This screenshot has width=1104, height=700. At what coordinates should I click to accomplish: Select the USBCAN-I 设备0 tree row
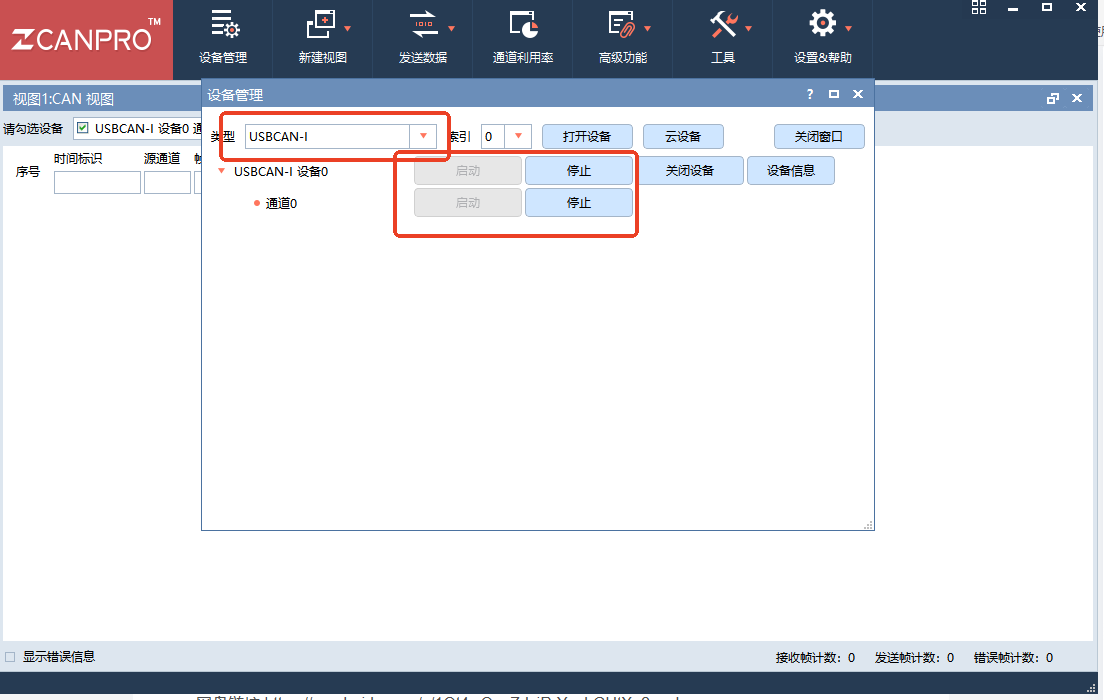[281, 171]
